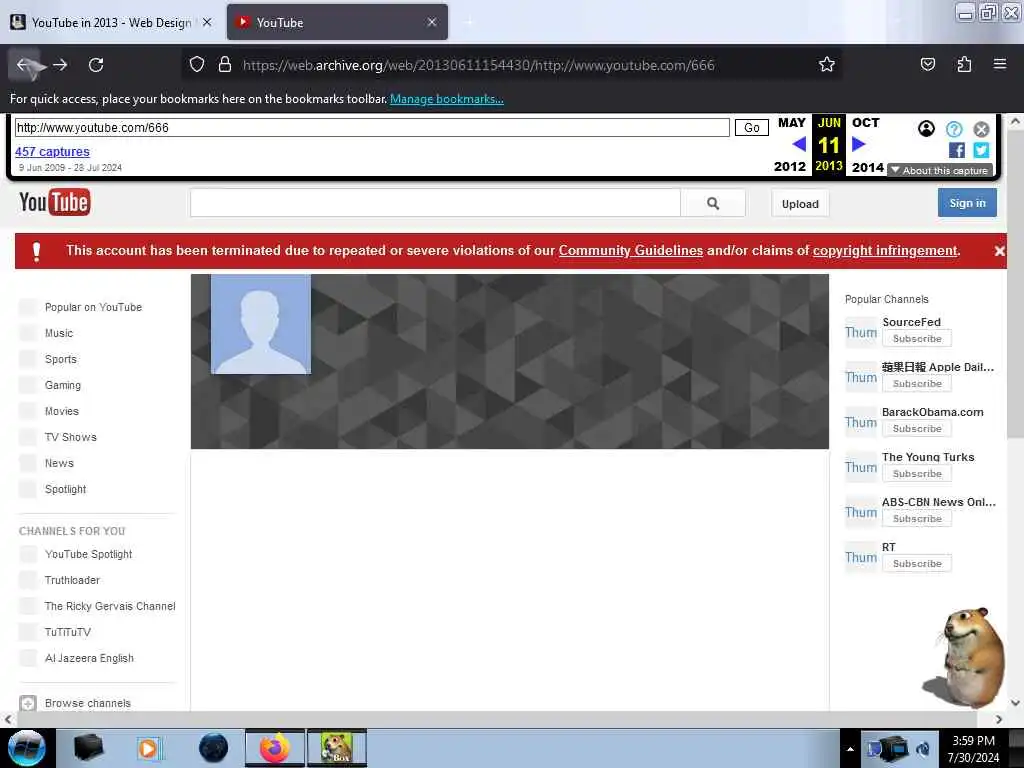The image size is (1024, 768).
Task: Show hidden system tray icons
Action: tap(850, 749)
